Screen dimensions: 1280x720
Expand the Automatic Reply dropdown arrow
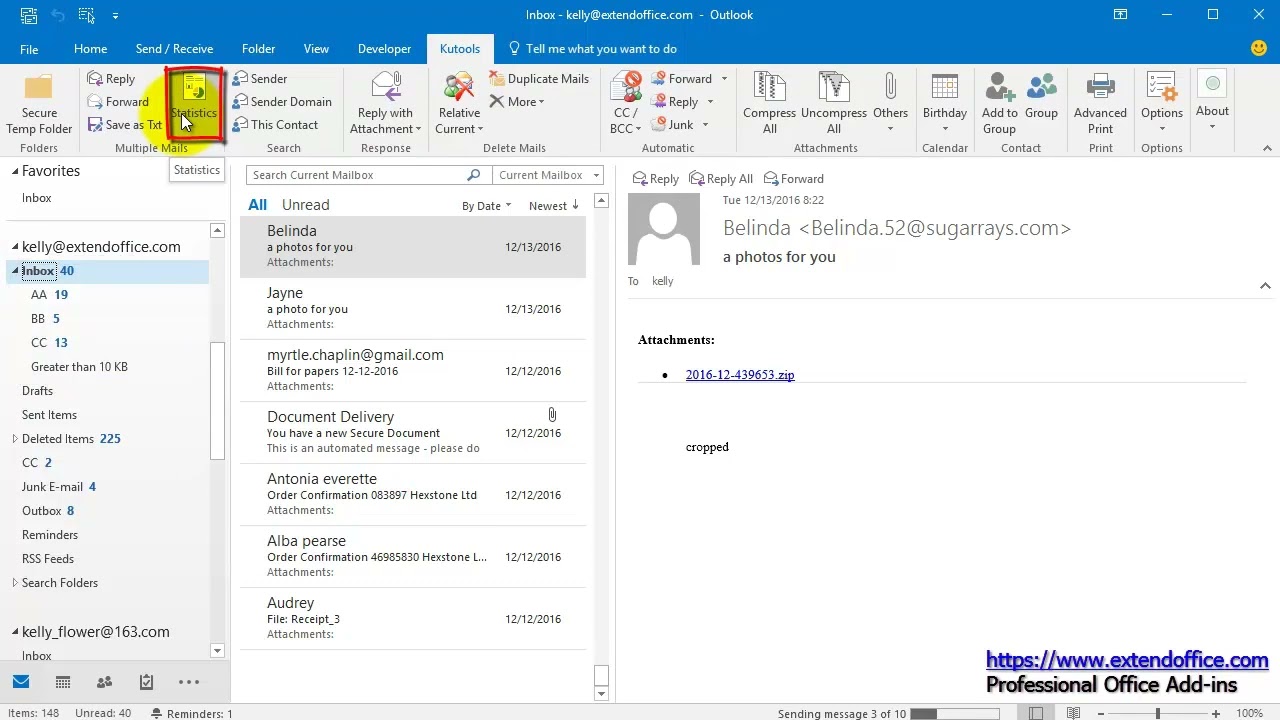pyautogui.click(x=710, y=102)
